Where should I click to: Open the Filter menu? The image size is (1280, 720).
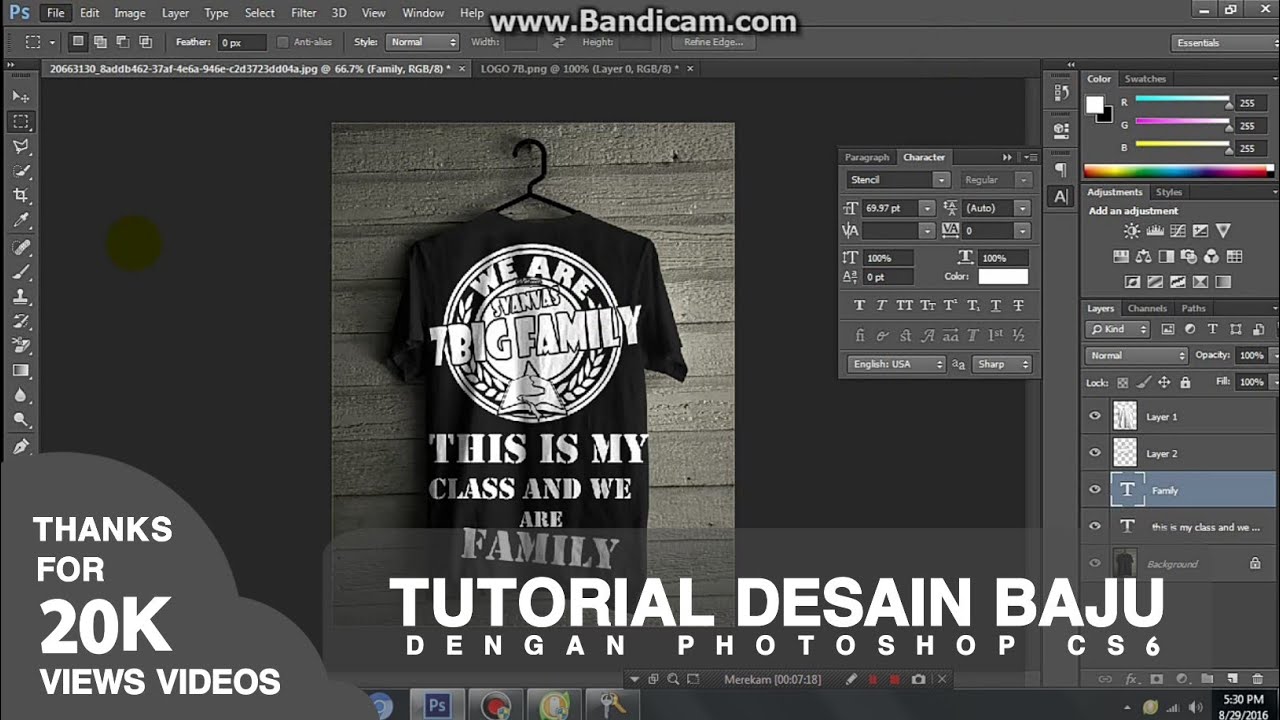tap(303, 13)
